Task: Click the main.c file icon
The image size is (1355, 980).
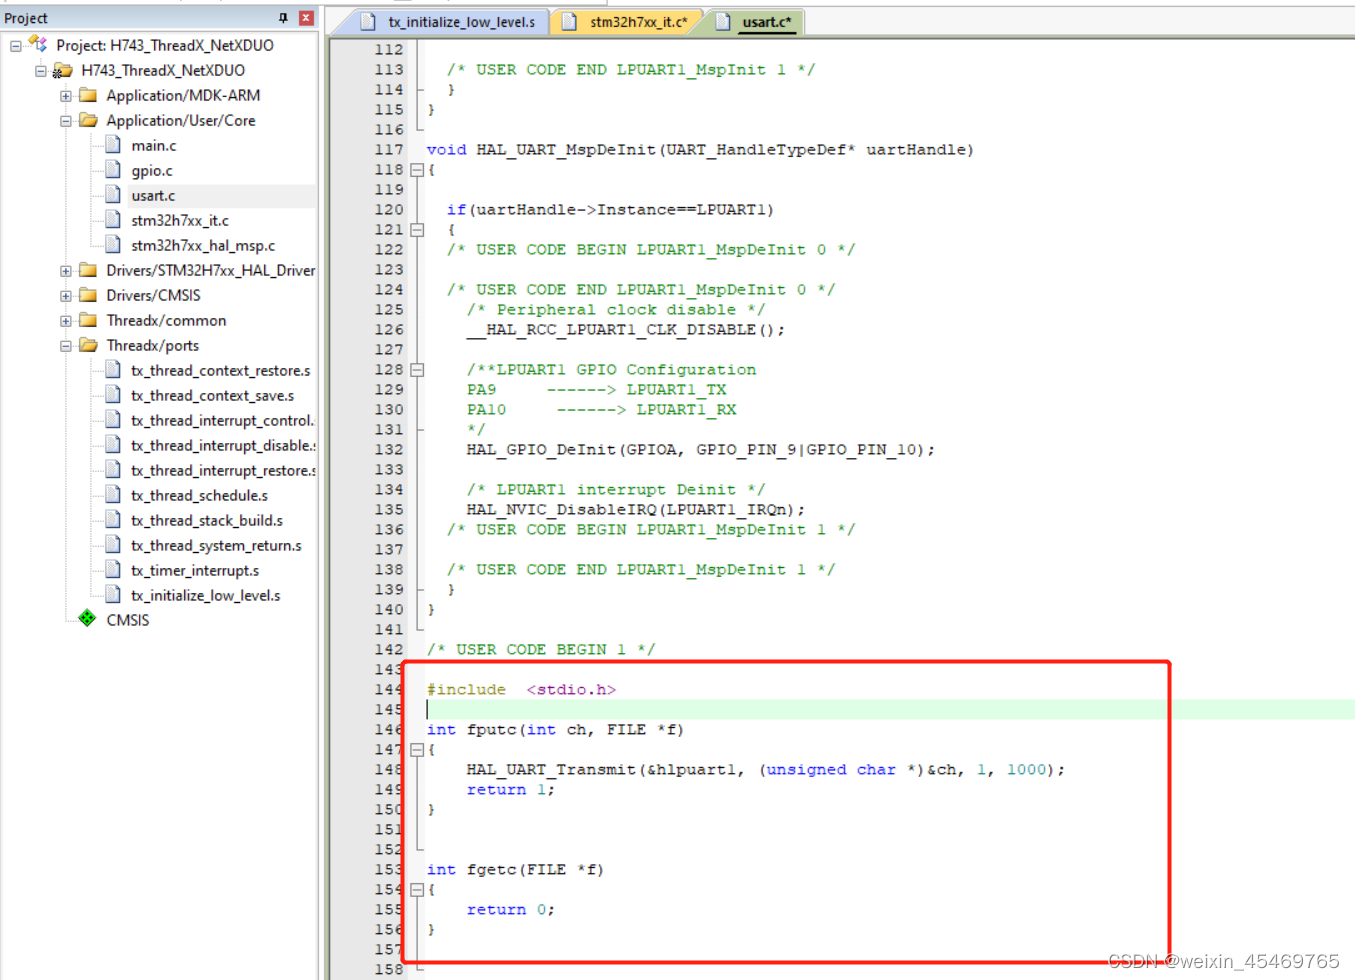Action: point(113,145)
